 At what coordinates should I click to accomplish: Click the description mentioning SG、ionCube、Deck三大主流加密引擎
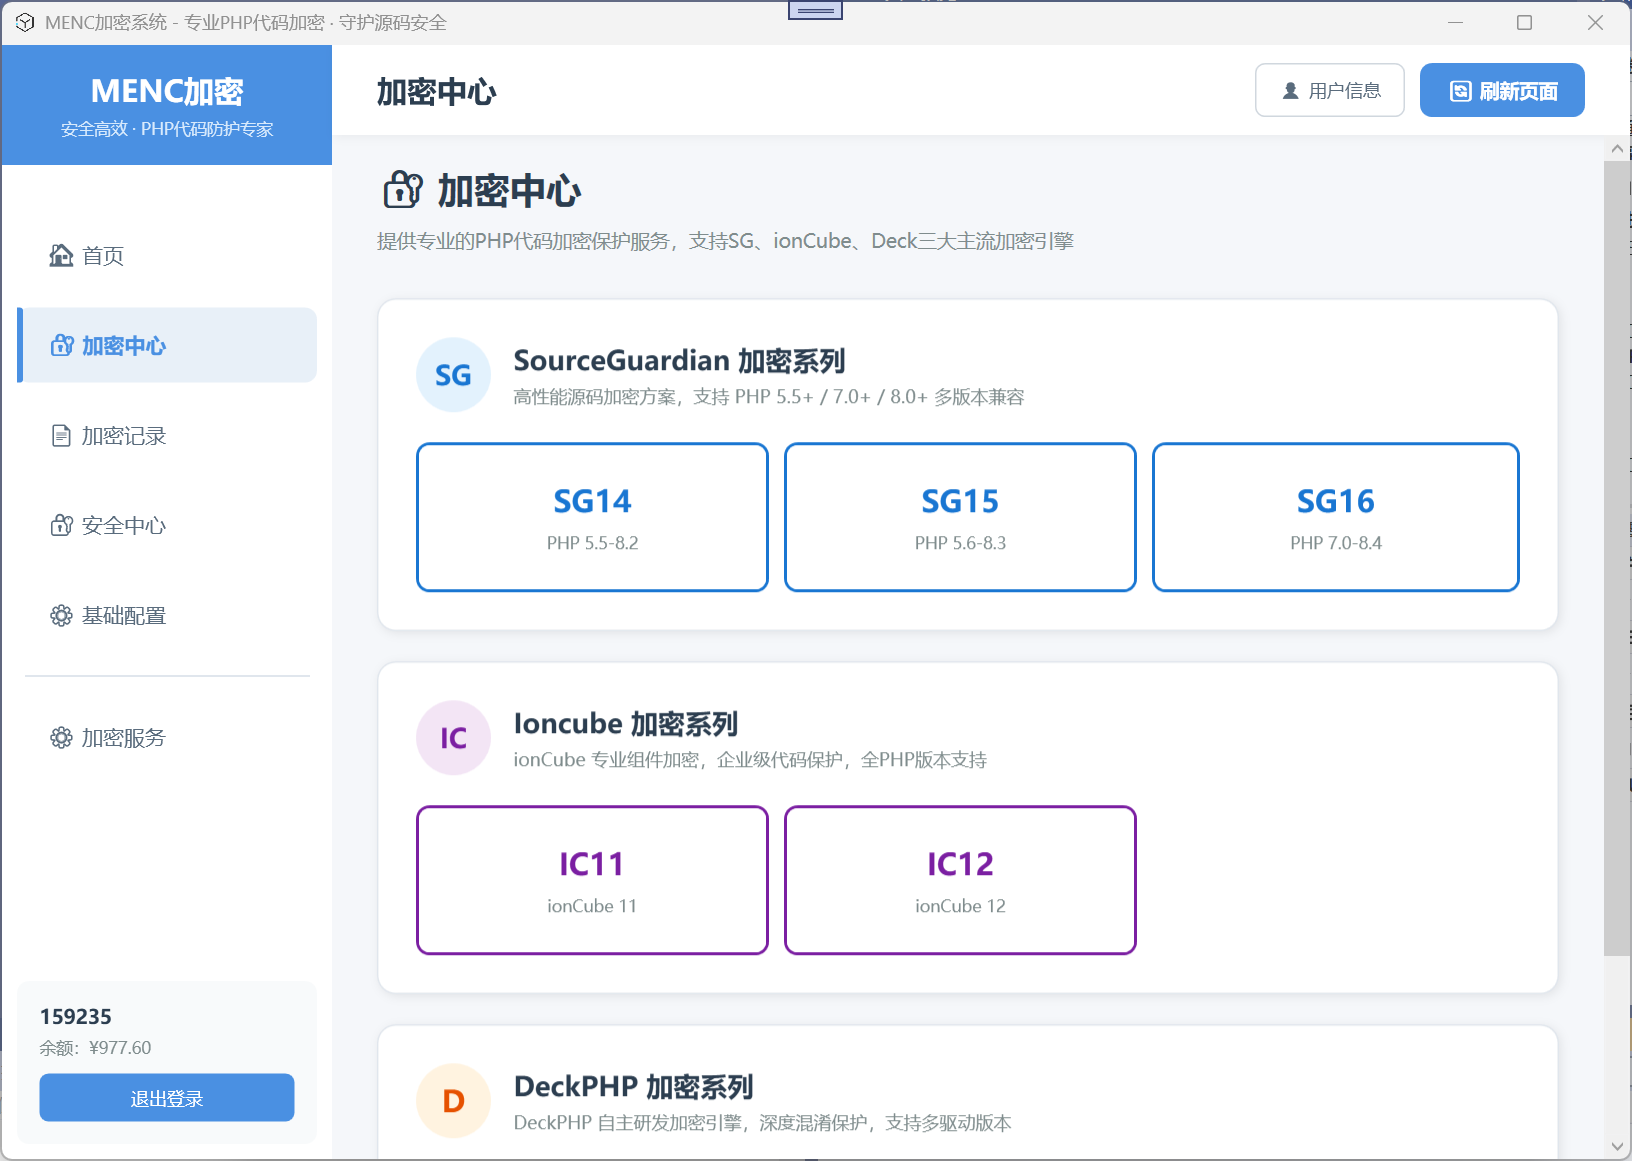725,241
